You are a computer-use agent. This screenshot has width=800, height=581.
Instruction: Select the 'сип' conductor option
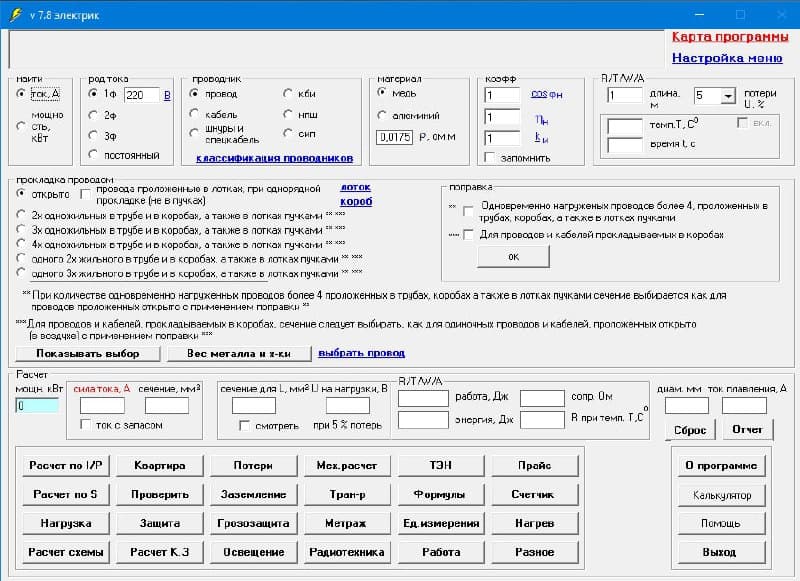(288, 133)
